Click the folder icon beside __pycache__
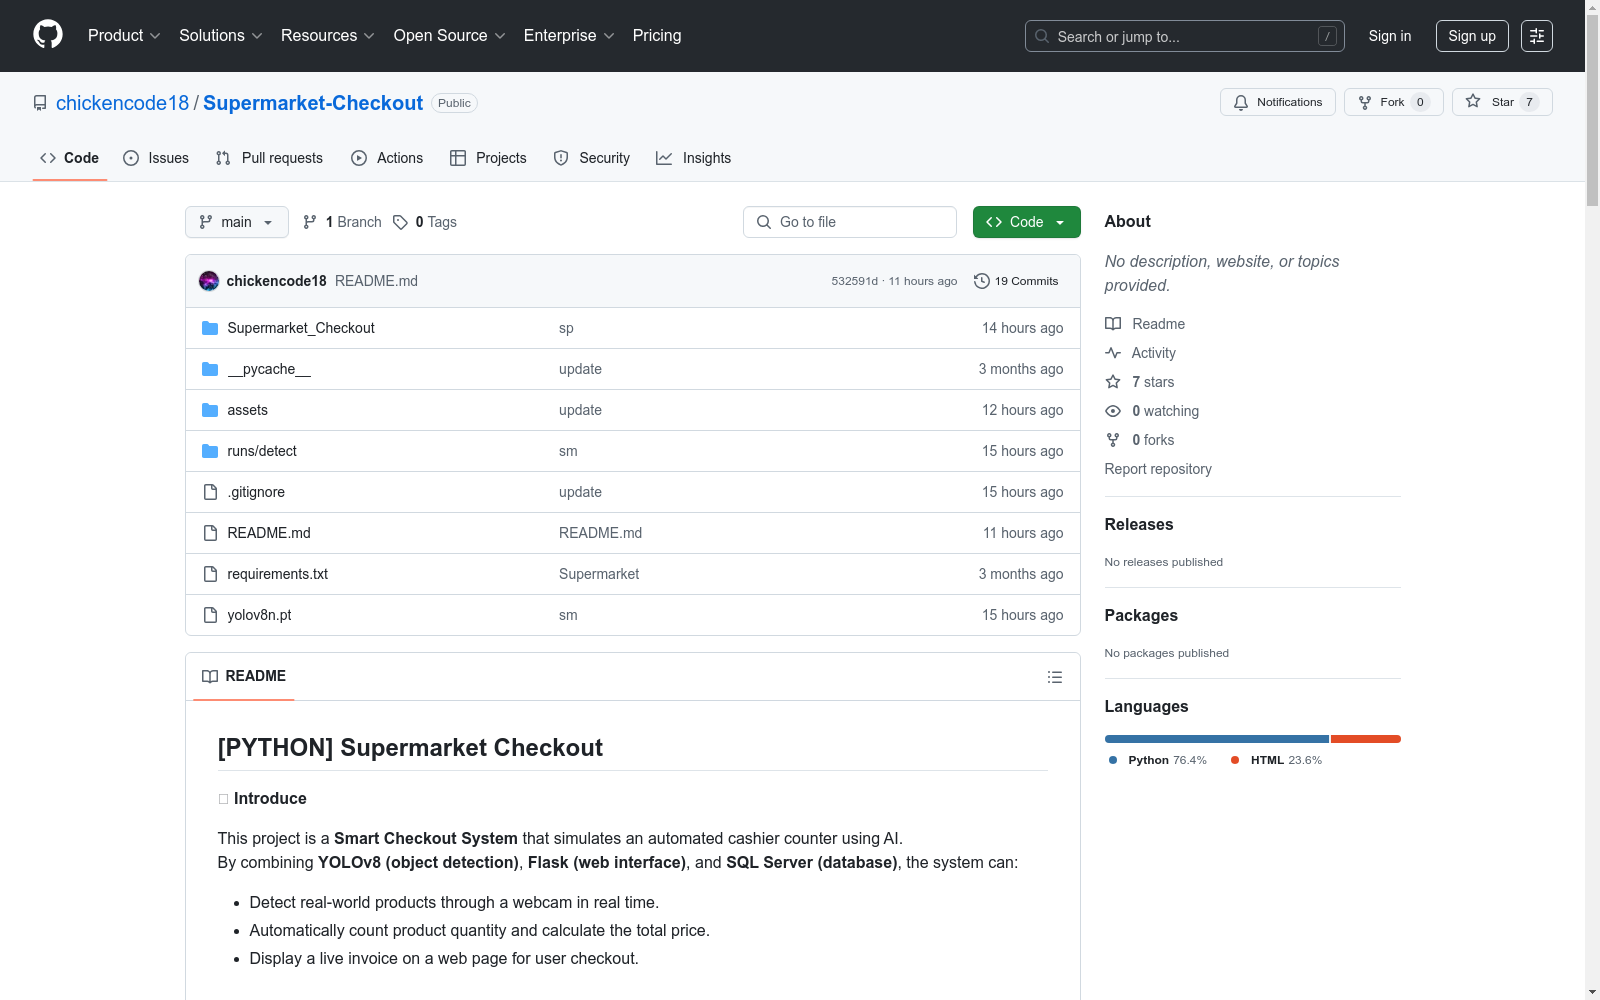This screenshot has width=1600, height=1000. tap(210, 369)
